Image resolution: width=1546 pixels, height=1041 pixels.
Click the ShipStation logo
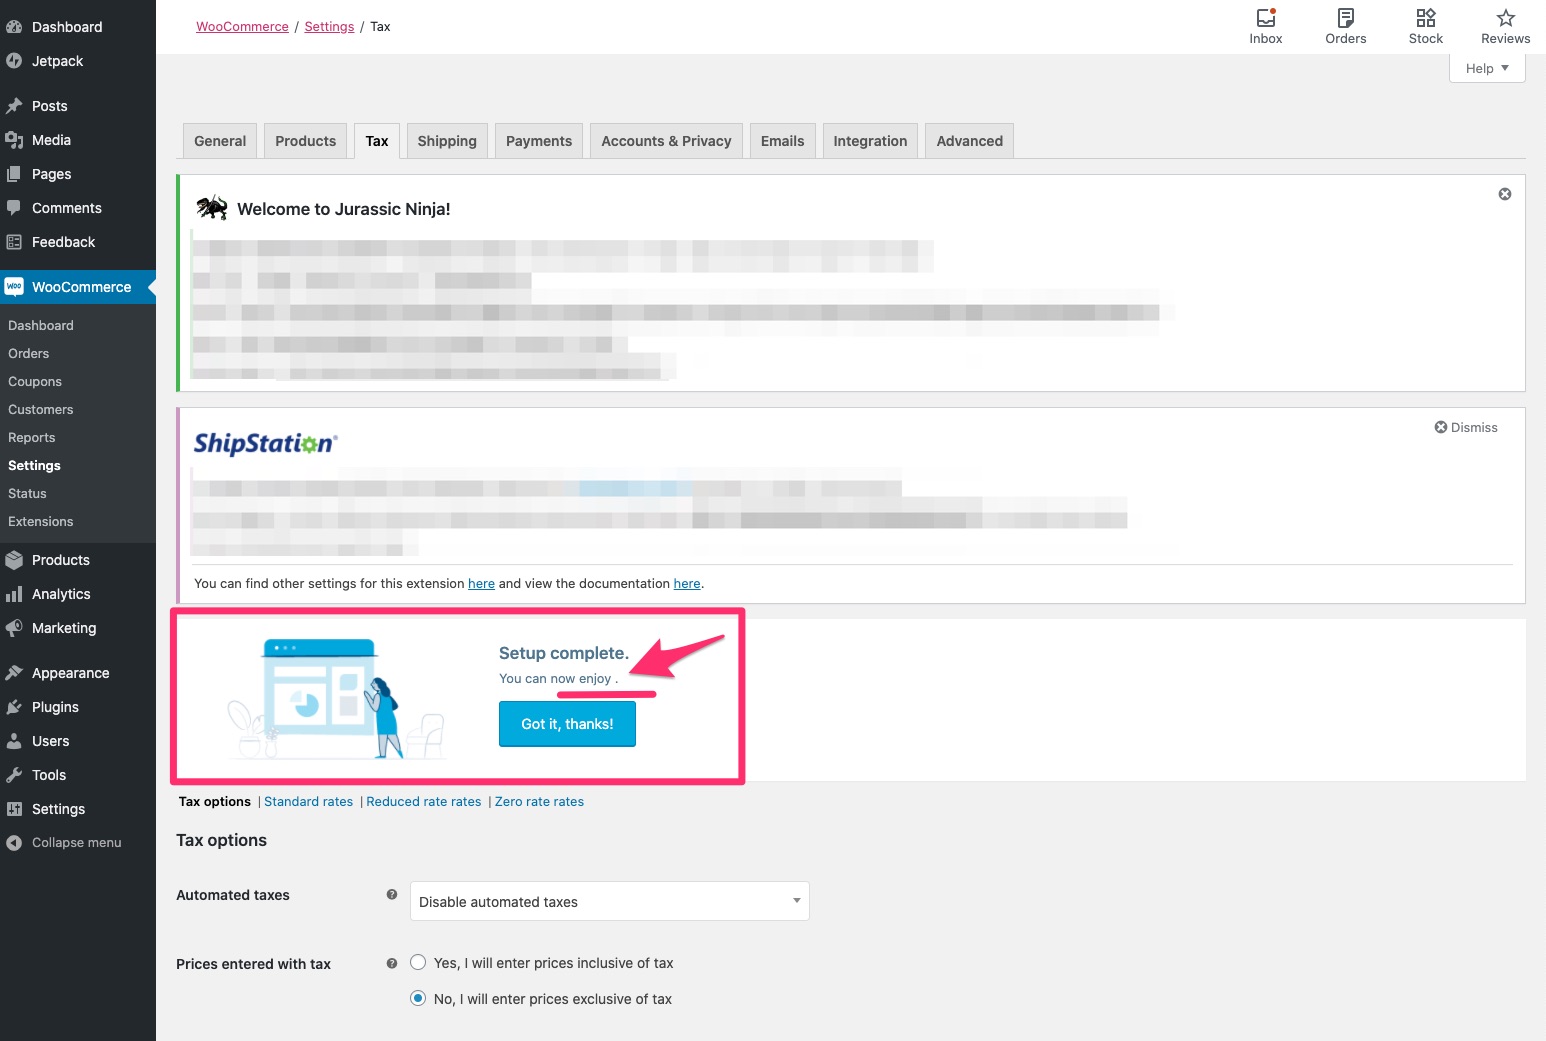266,443
